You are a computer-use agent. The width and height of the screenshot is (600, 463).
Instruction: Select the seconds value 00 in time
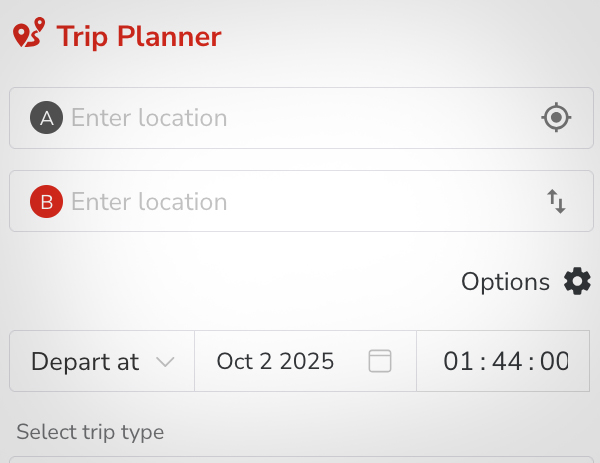554,361
